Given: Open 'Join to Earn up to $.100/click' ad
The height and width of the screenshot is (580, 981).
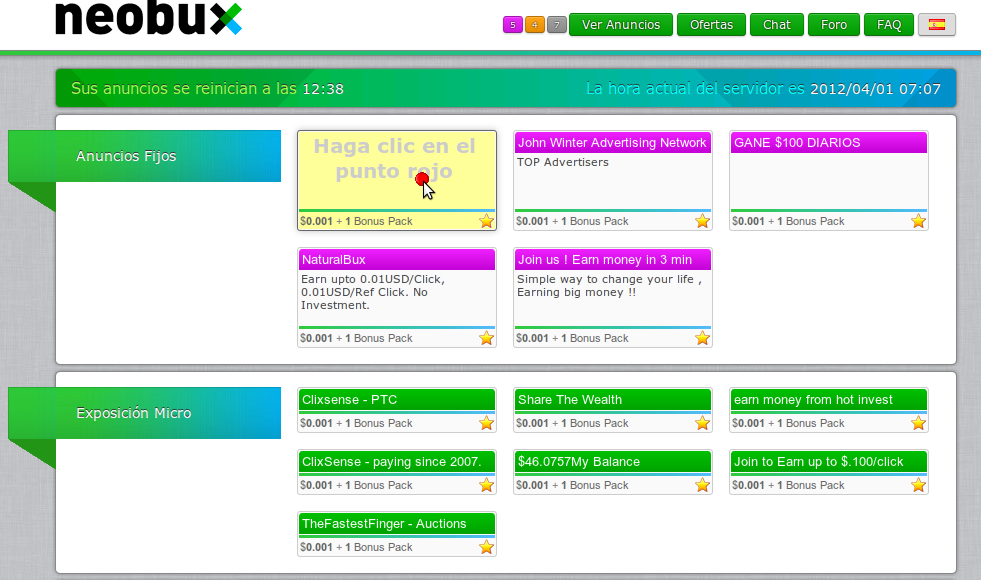Looking at the screenshot, I should click(x=828, y=462).
